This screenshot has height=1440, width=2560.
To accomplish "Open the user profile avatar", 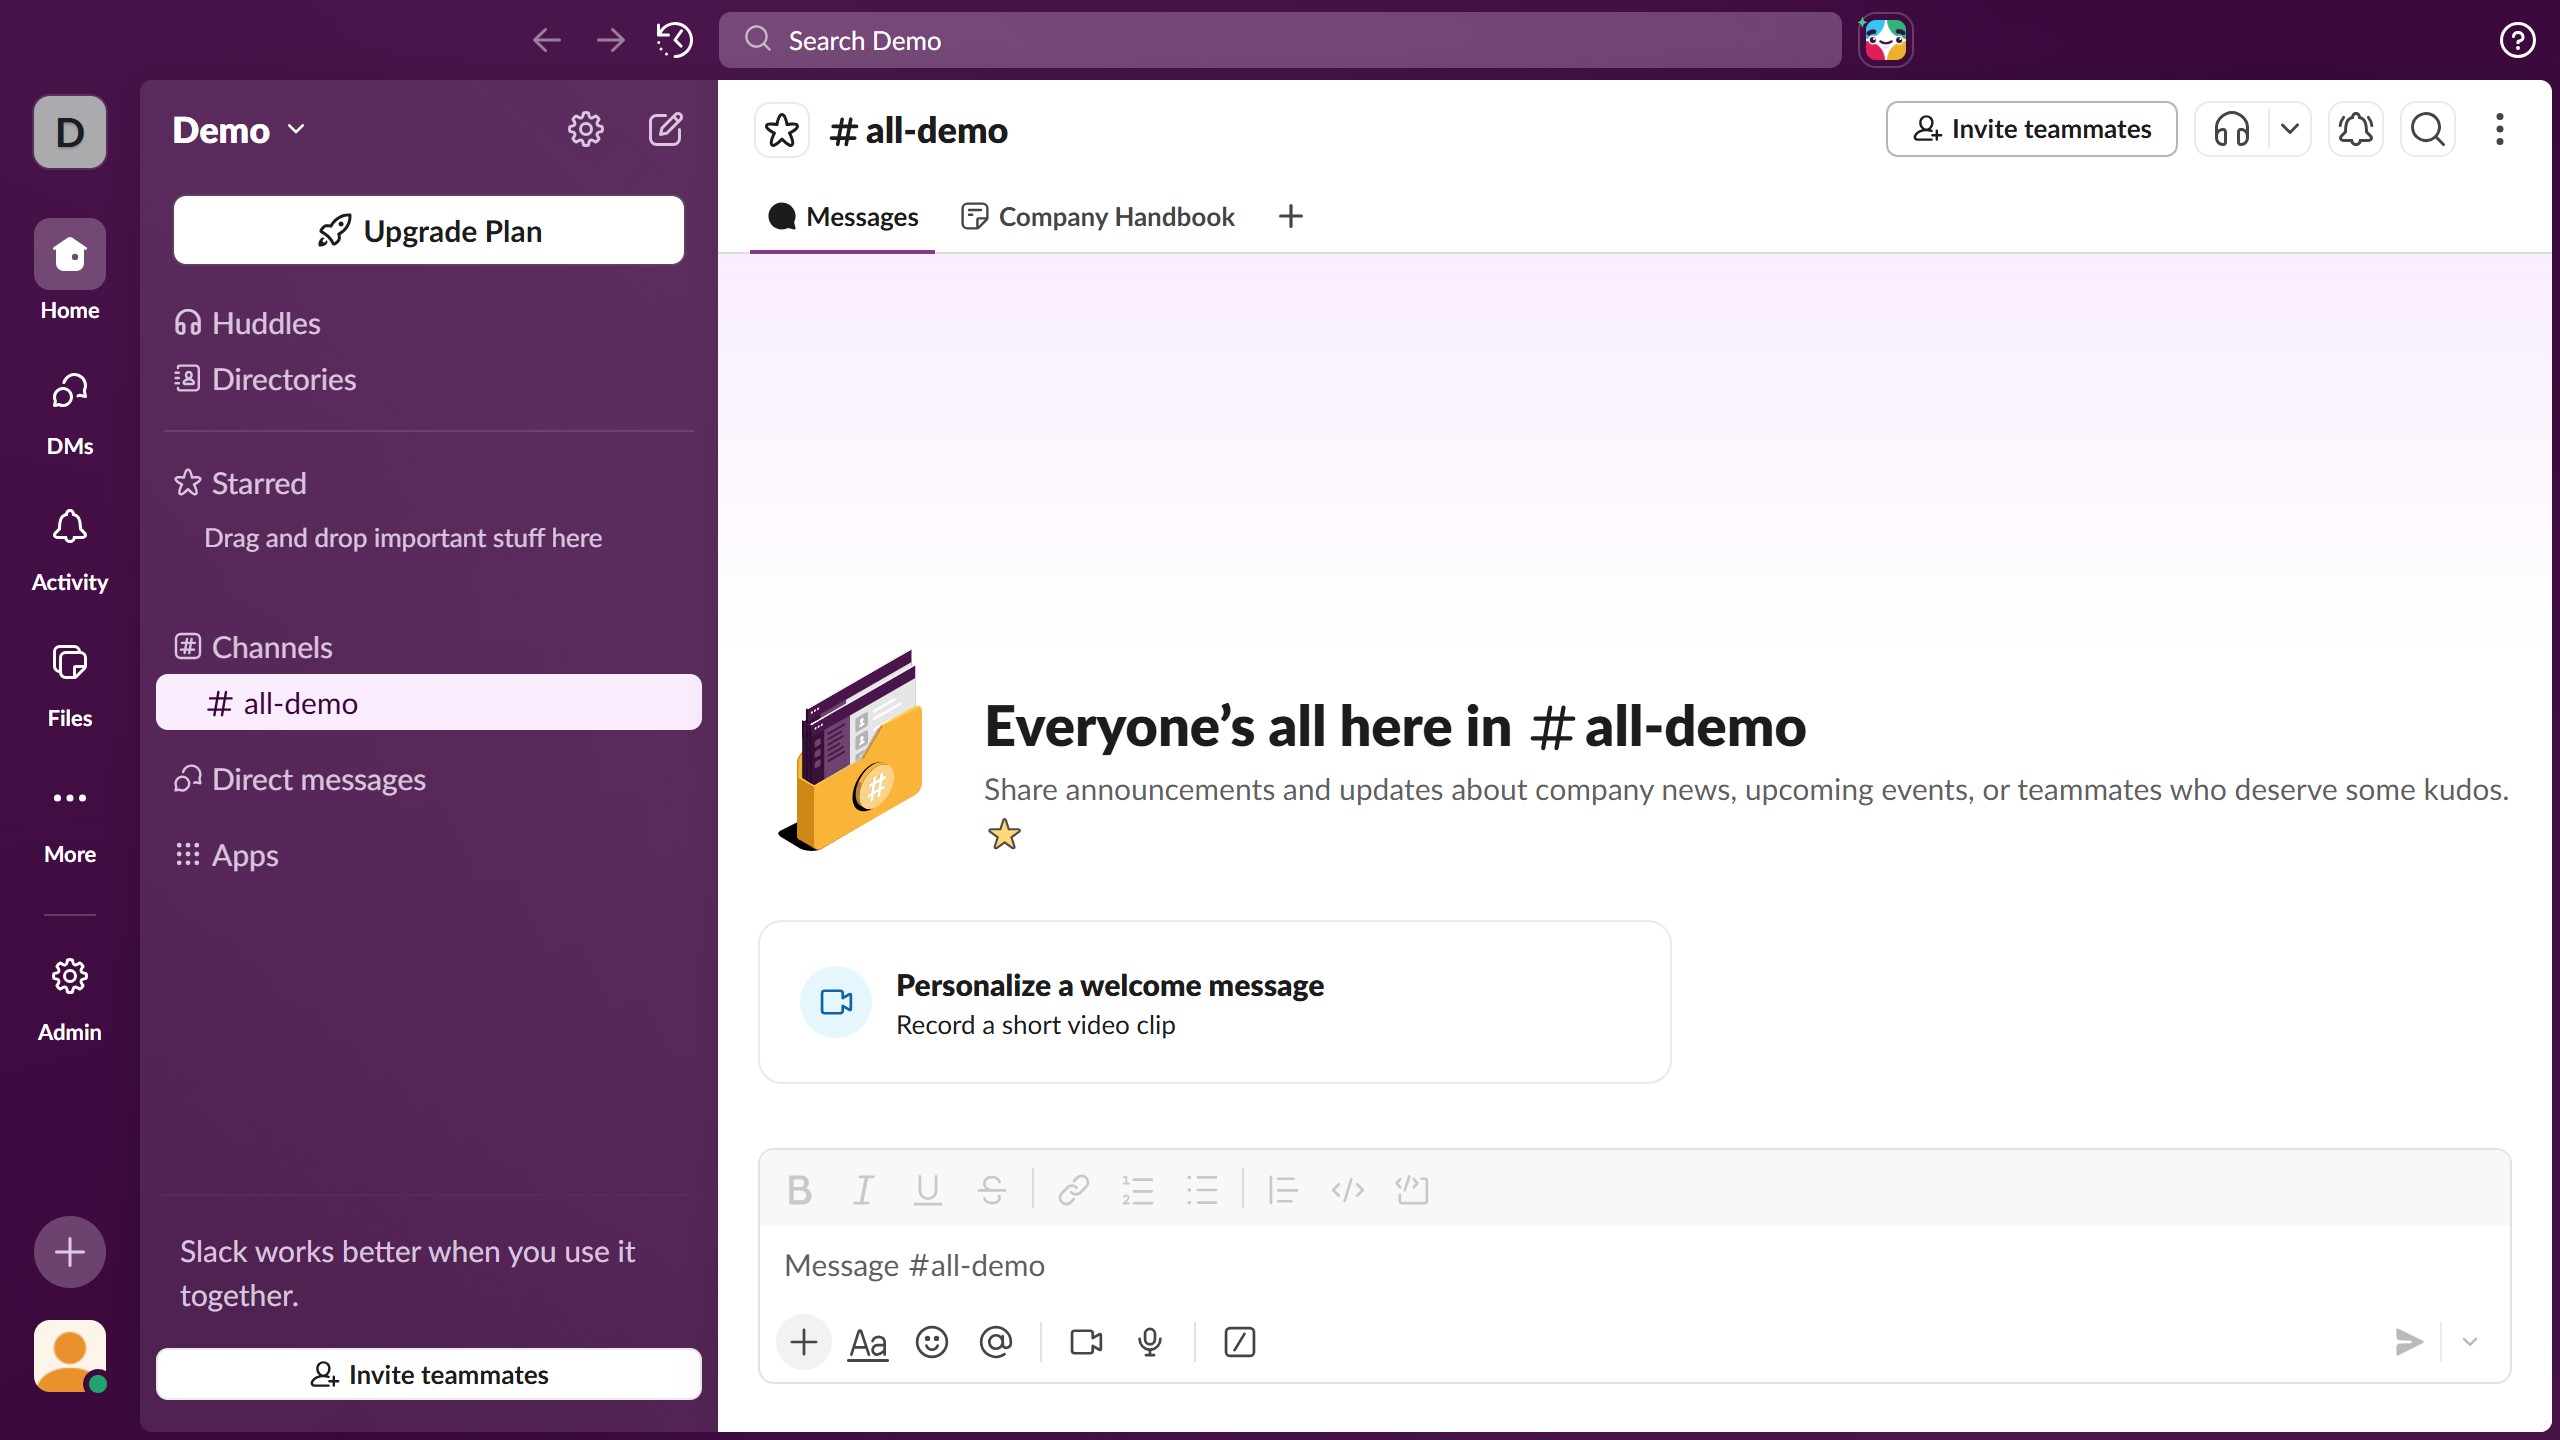I will click(x=70, y=1356).
